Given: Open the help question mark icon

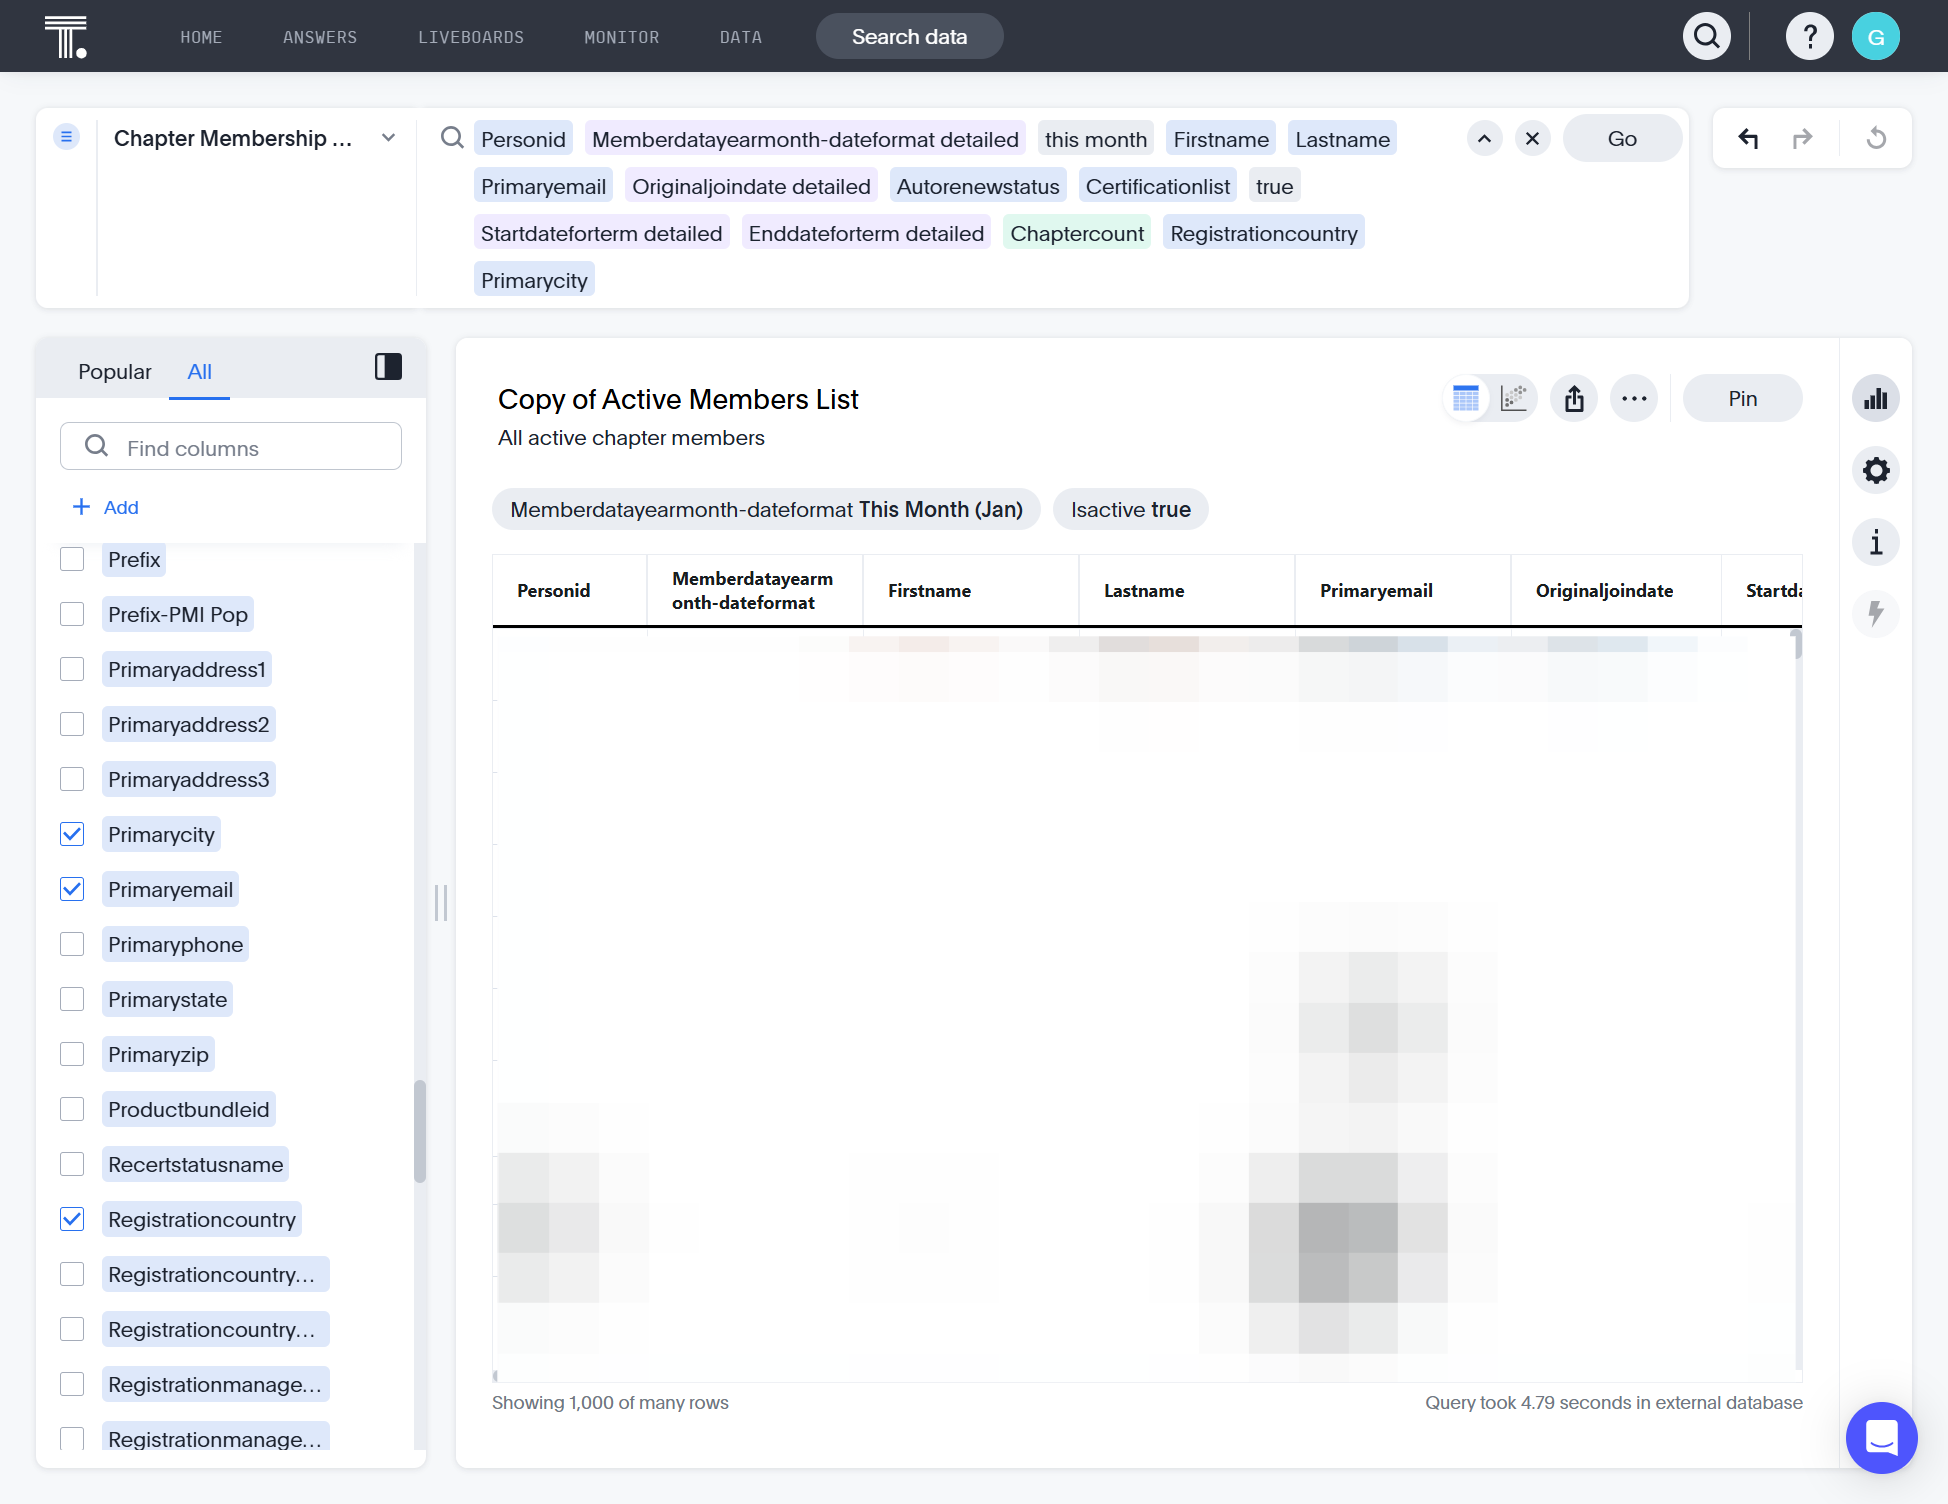Looking at the screenshot, I should (x=1809, y=37).
